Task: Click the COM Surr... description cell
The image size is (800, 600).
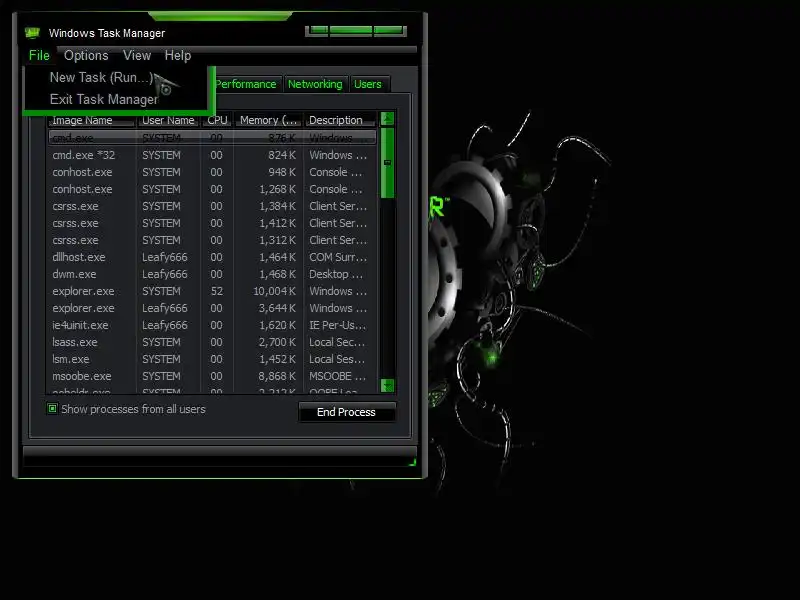Action: click(x=338, y=257)
